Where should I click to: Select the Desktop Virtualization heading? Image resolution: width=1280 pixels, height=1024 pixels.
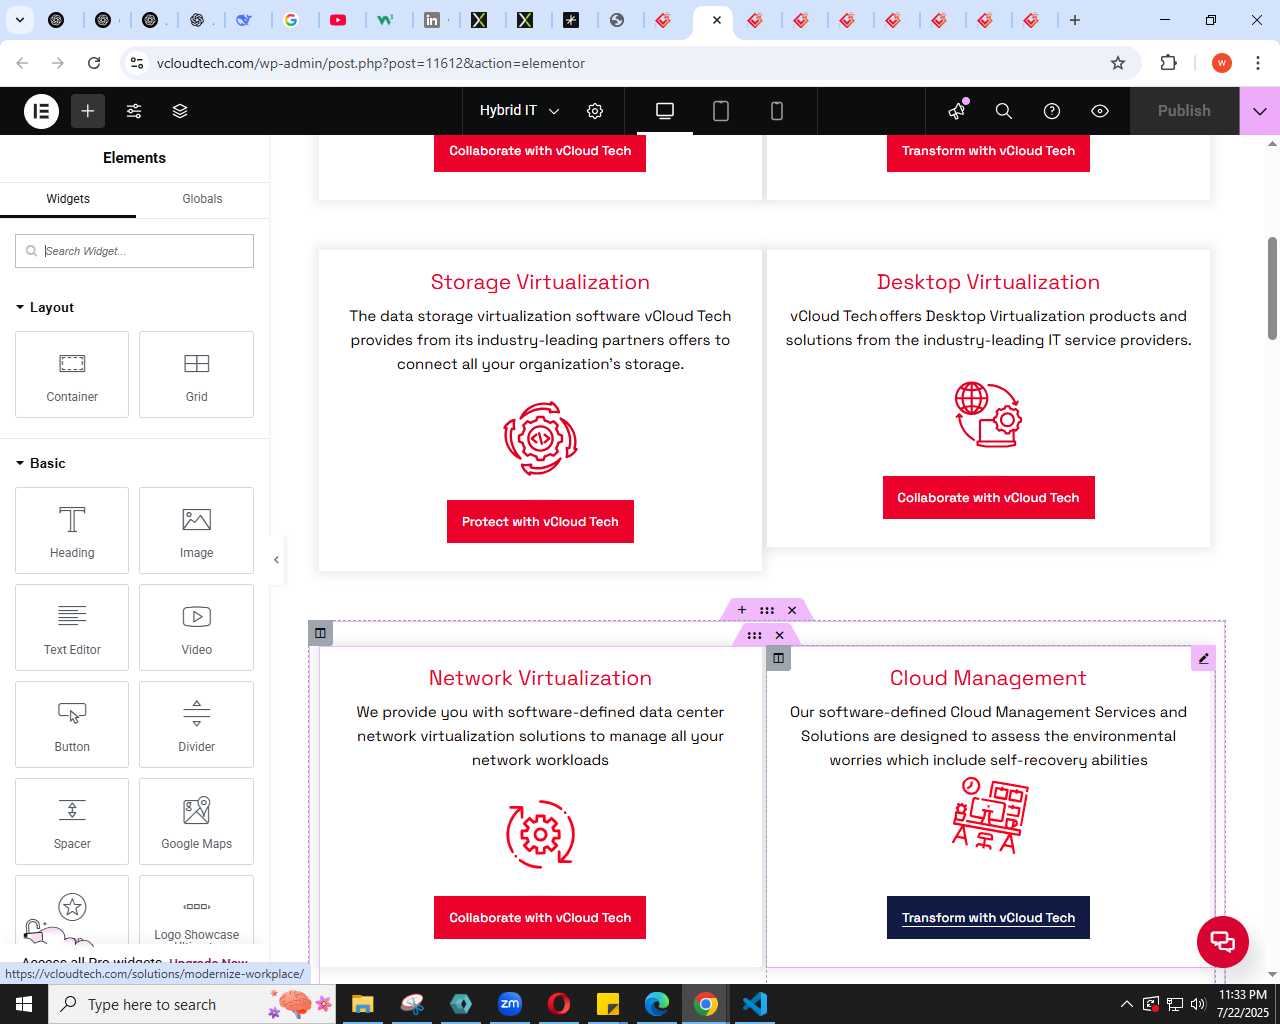click(x=988, y=282)
